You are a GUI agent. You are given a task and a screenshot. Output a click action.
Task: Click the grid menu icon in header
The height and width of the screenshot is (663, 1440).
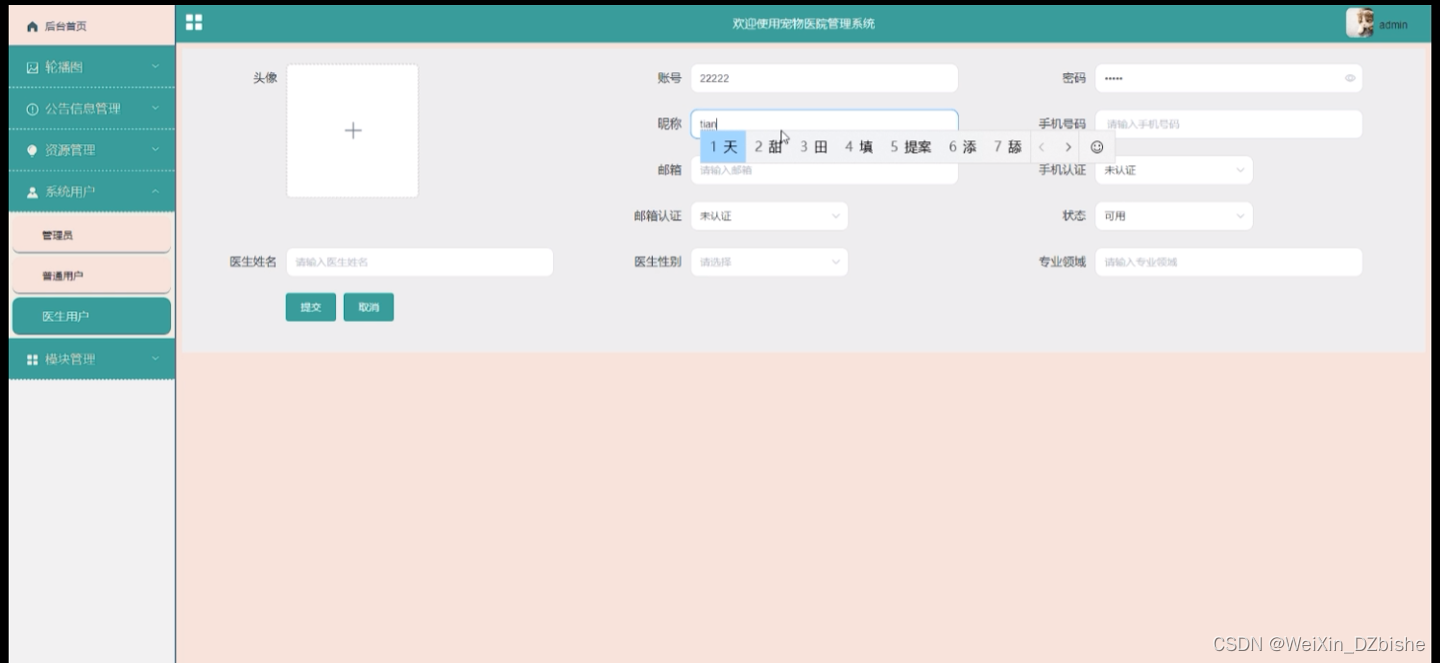click(x=194, y=22)
